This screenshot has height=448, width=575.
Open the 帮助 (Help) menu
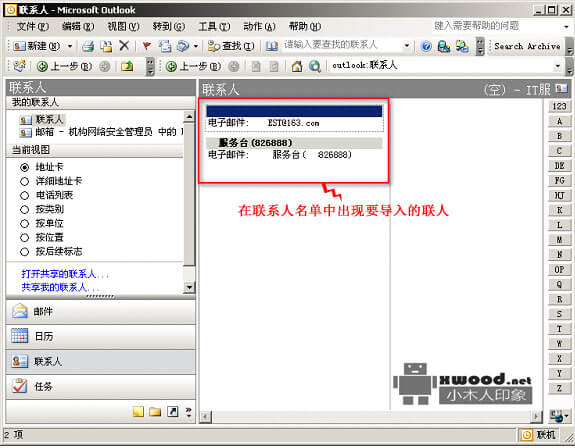[x=305, y=26]
